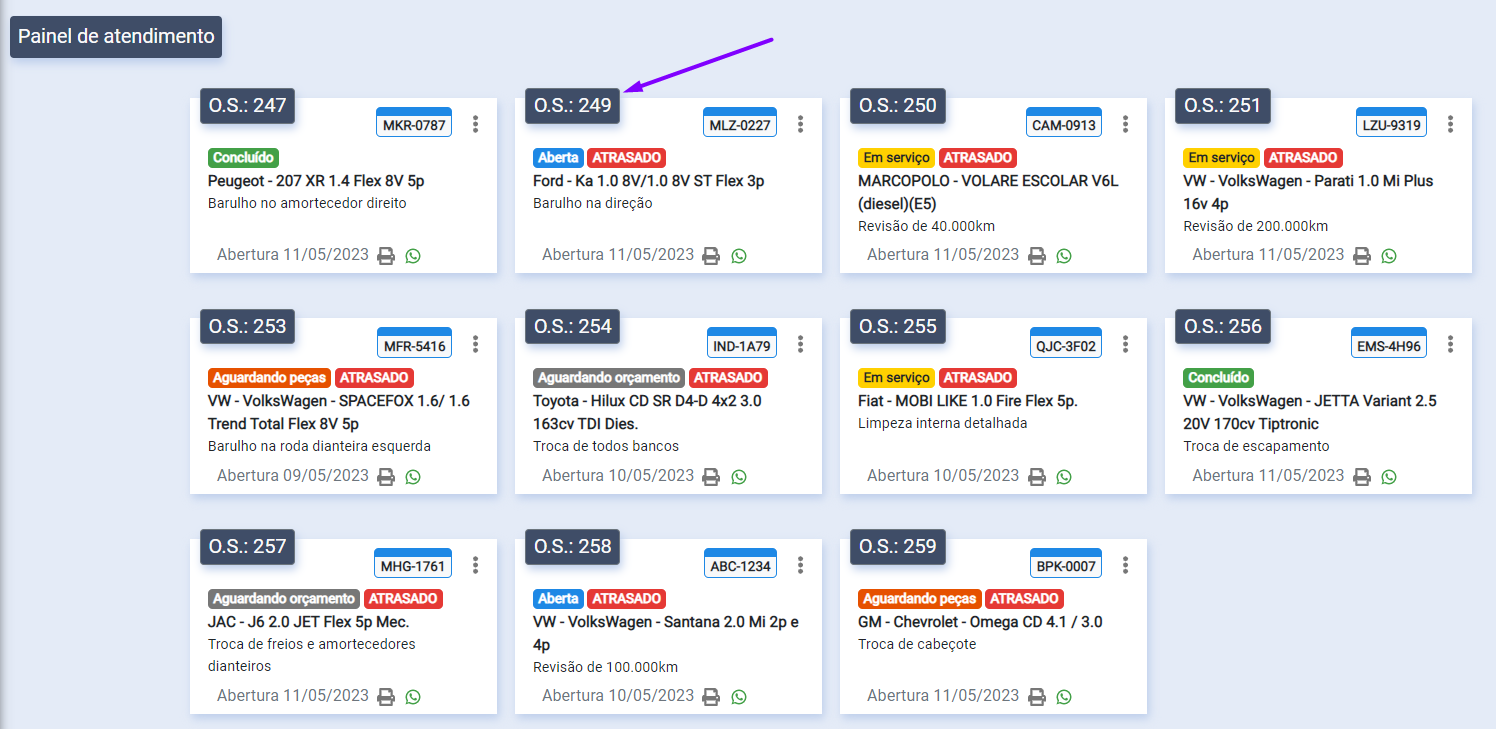
Task: Open WhatsApp icon on O.S. 255 card
Action: pyautogui.click(x=1064, y=477)
